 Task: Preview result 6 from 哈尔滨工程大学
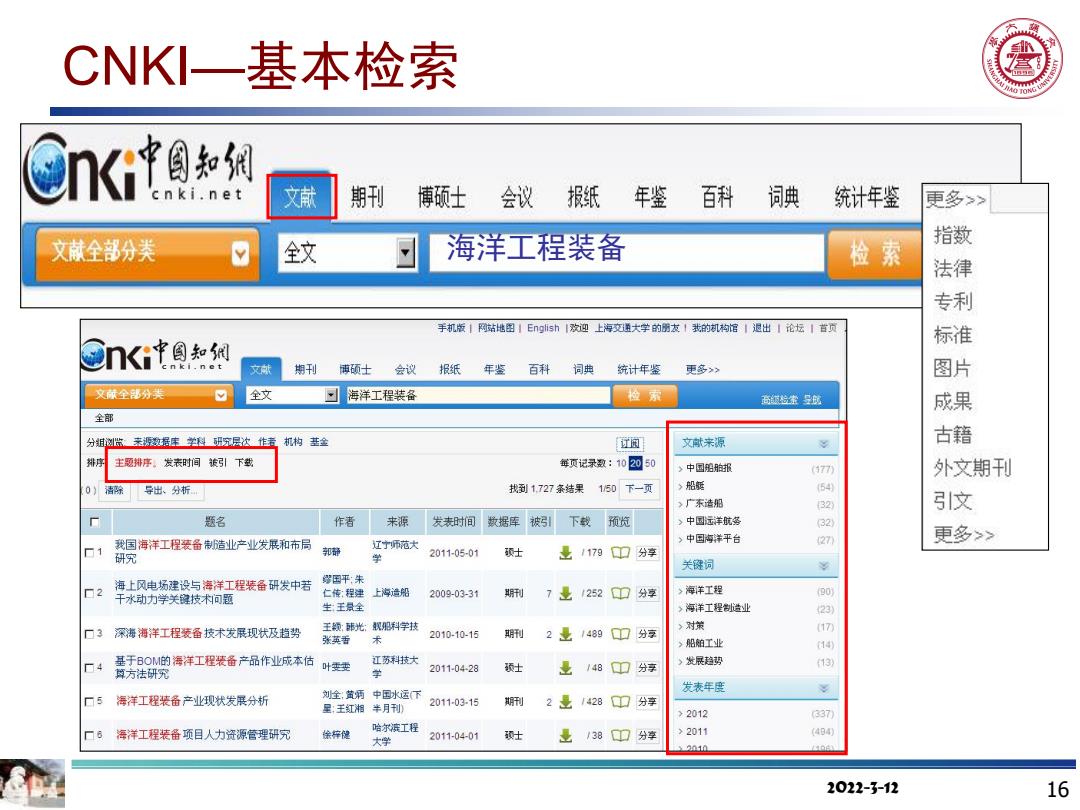(x=620, y=735)
